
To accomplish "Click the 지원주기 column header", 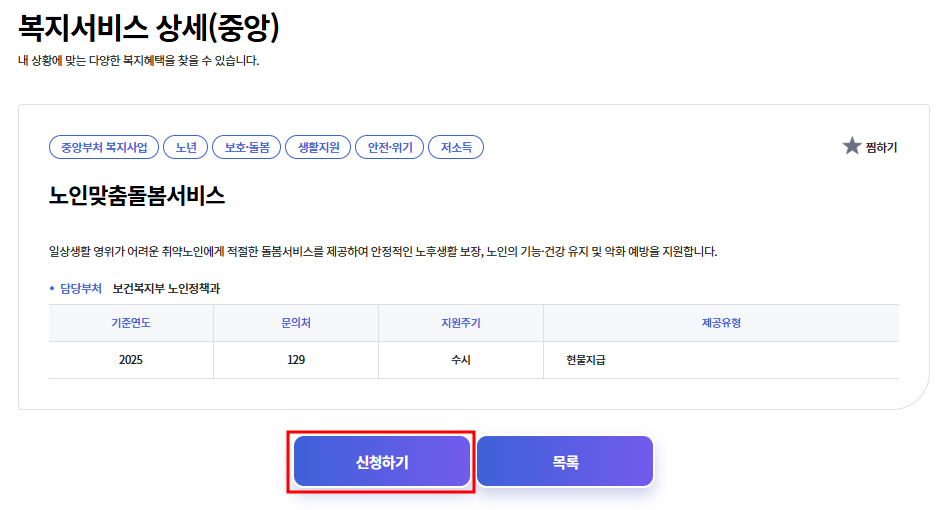I will click(x=461, y=323).
